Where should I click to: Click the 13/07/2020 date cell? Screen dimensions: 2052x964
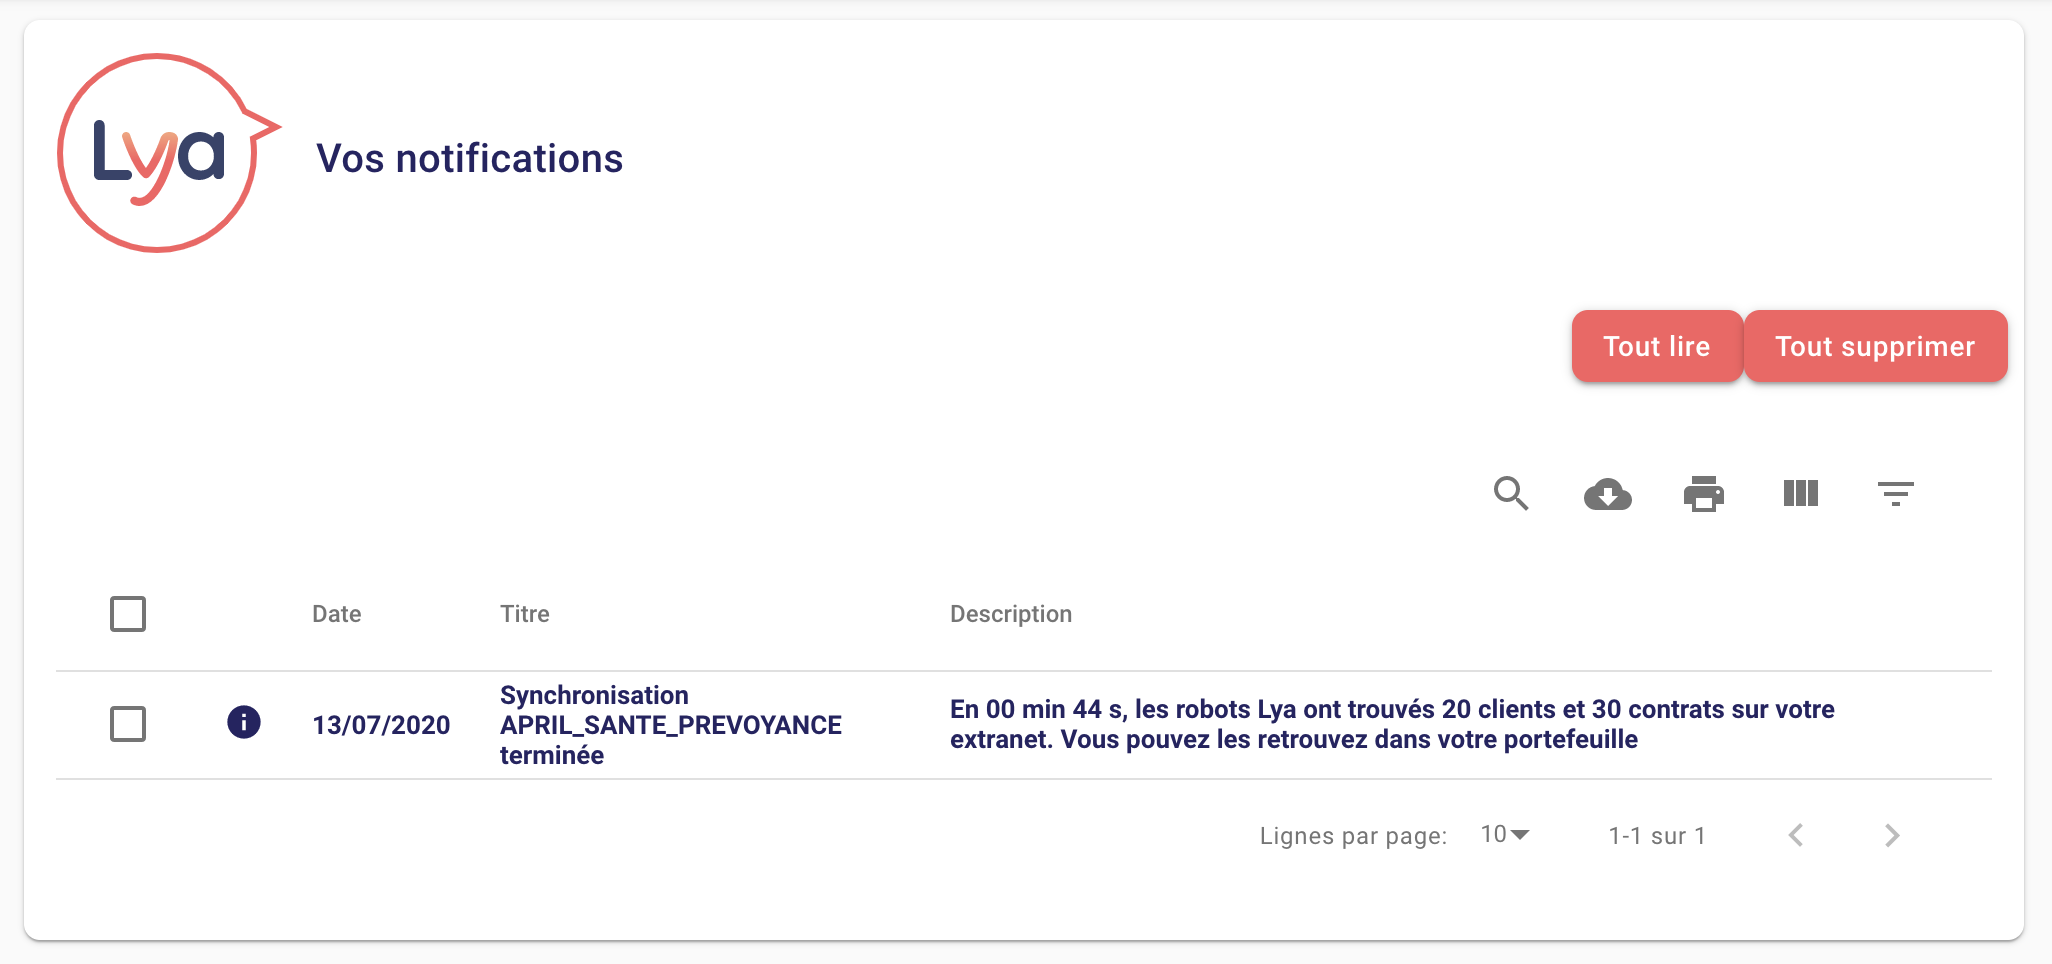point(381,725)
